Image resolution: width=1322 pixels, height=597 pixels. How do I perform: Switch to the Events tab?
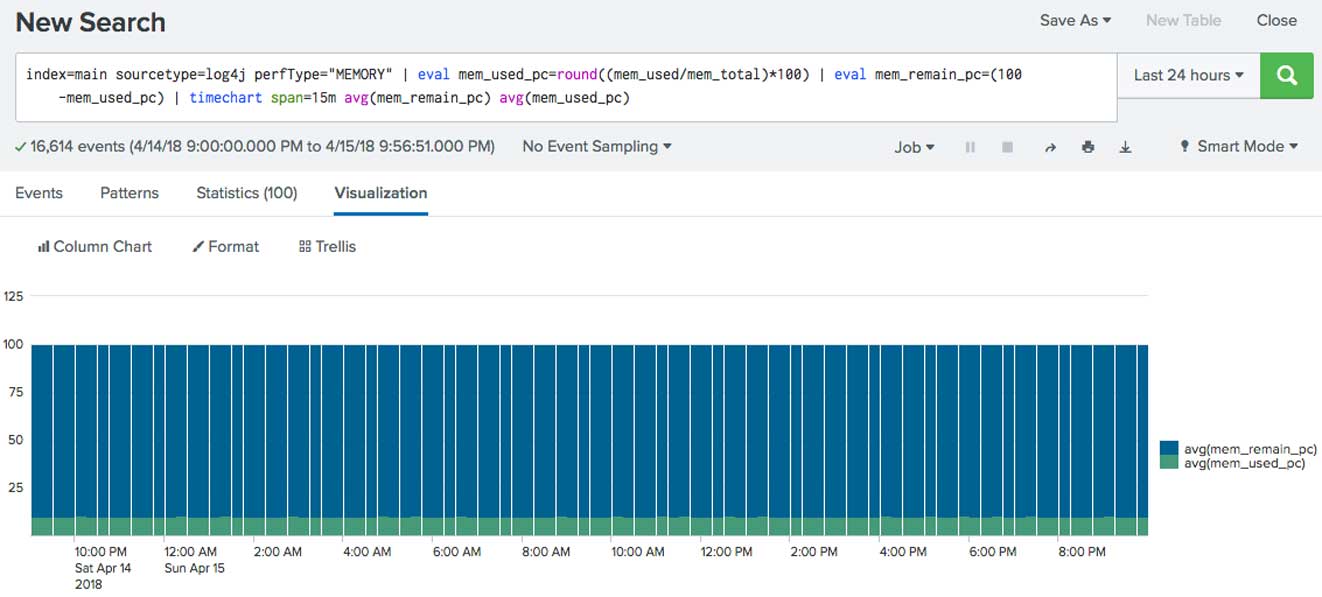point(39,193)
